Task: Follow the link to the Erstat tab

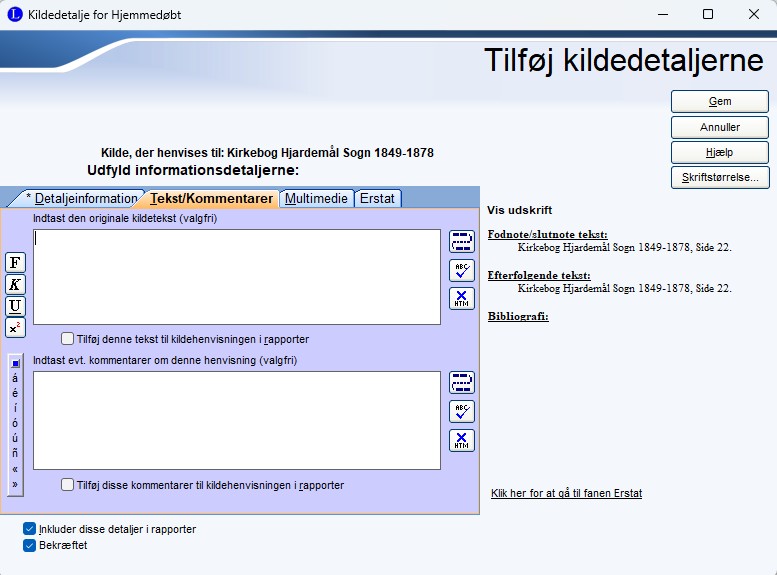Action: [x=566, y=493]
